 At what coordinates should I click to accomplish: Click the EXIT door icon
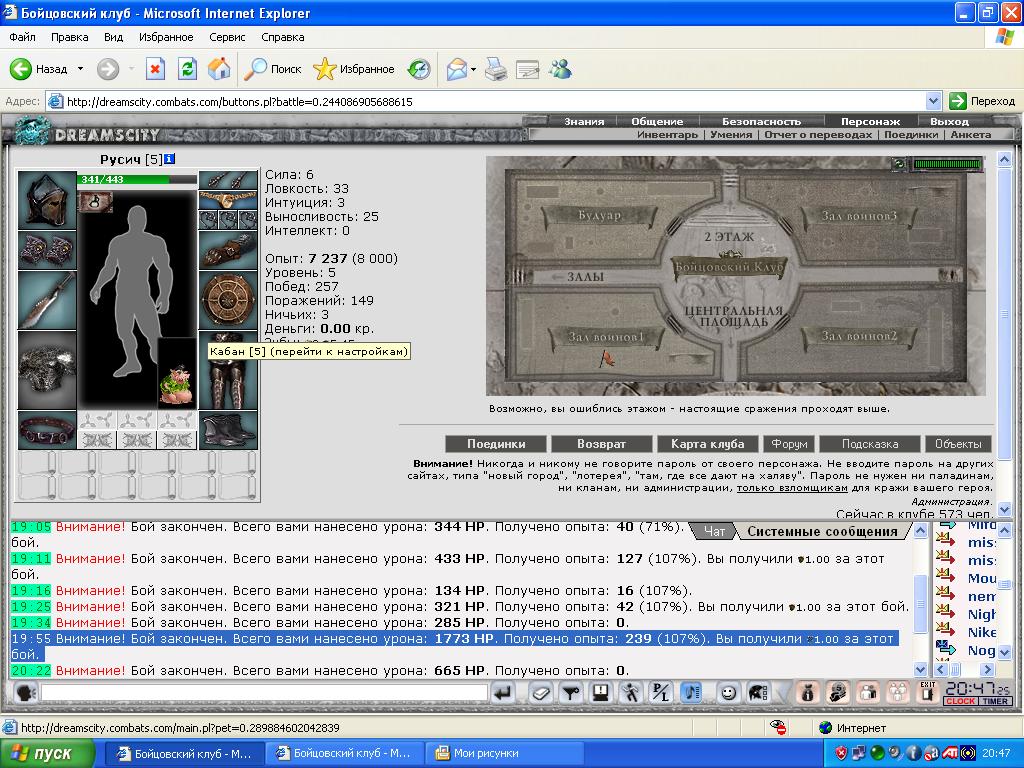coord(927,692)
